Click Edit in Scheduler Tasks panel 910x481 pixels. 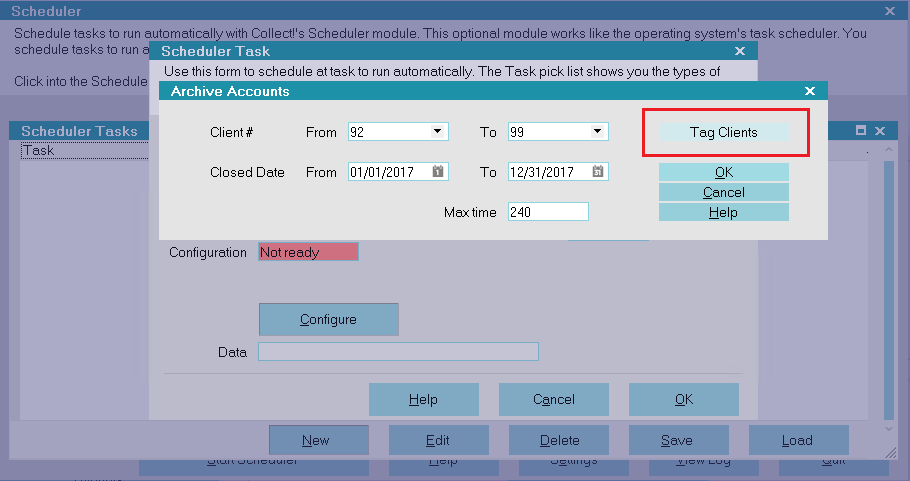click(x=439, y=440)
